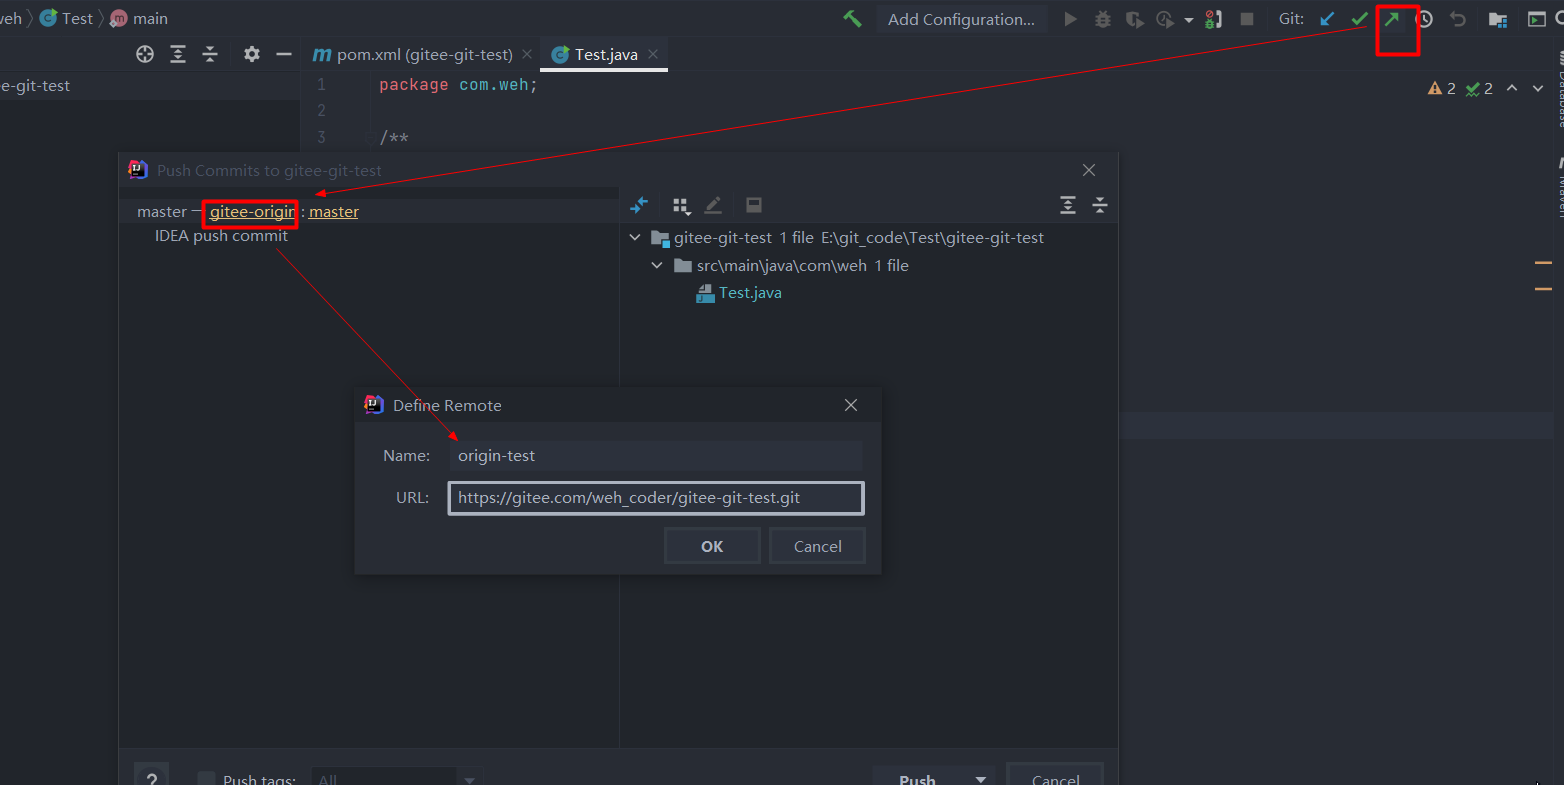Viewport: 1564px width, 785px height.
Task: Open the Project panel settings gear
Action: pyautogui.click(x=252, y=54)
